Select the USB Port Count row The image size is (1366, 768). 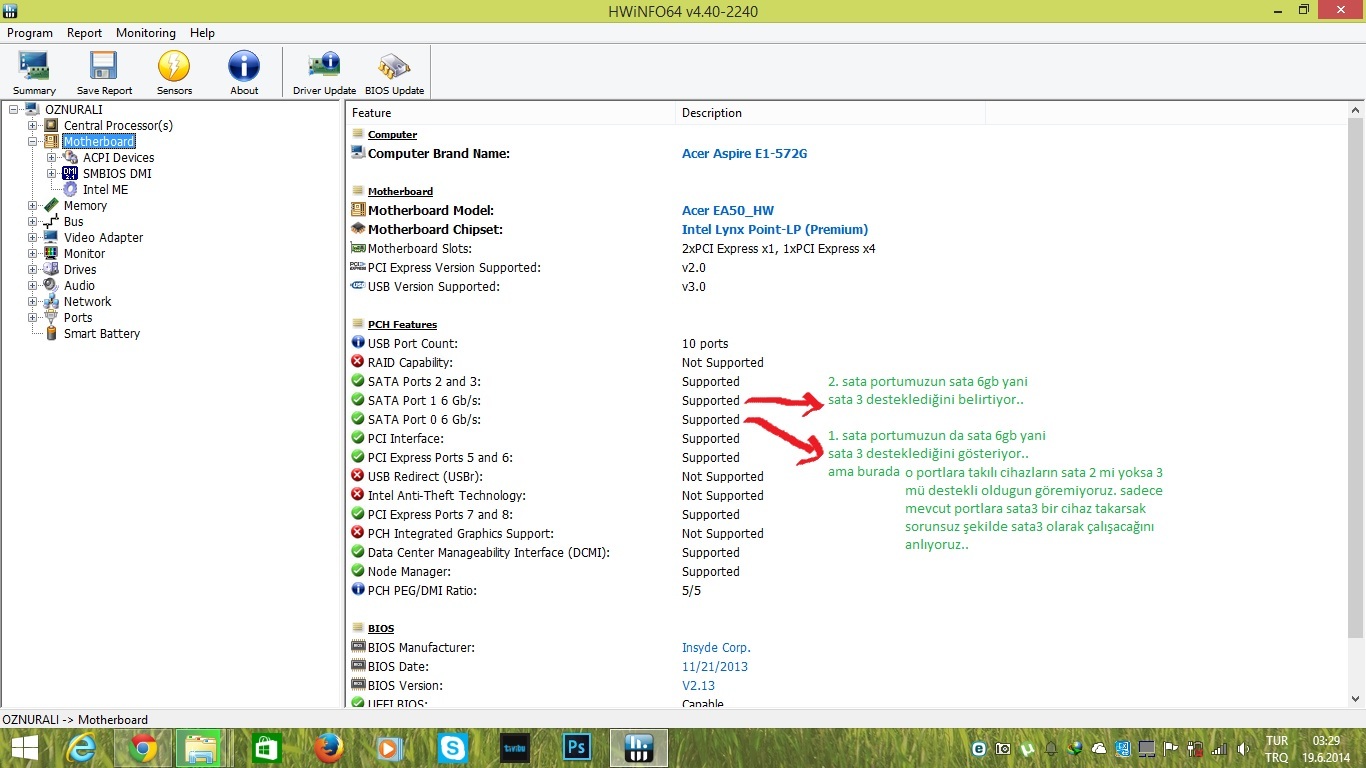(x=847, y=343)
